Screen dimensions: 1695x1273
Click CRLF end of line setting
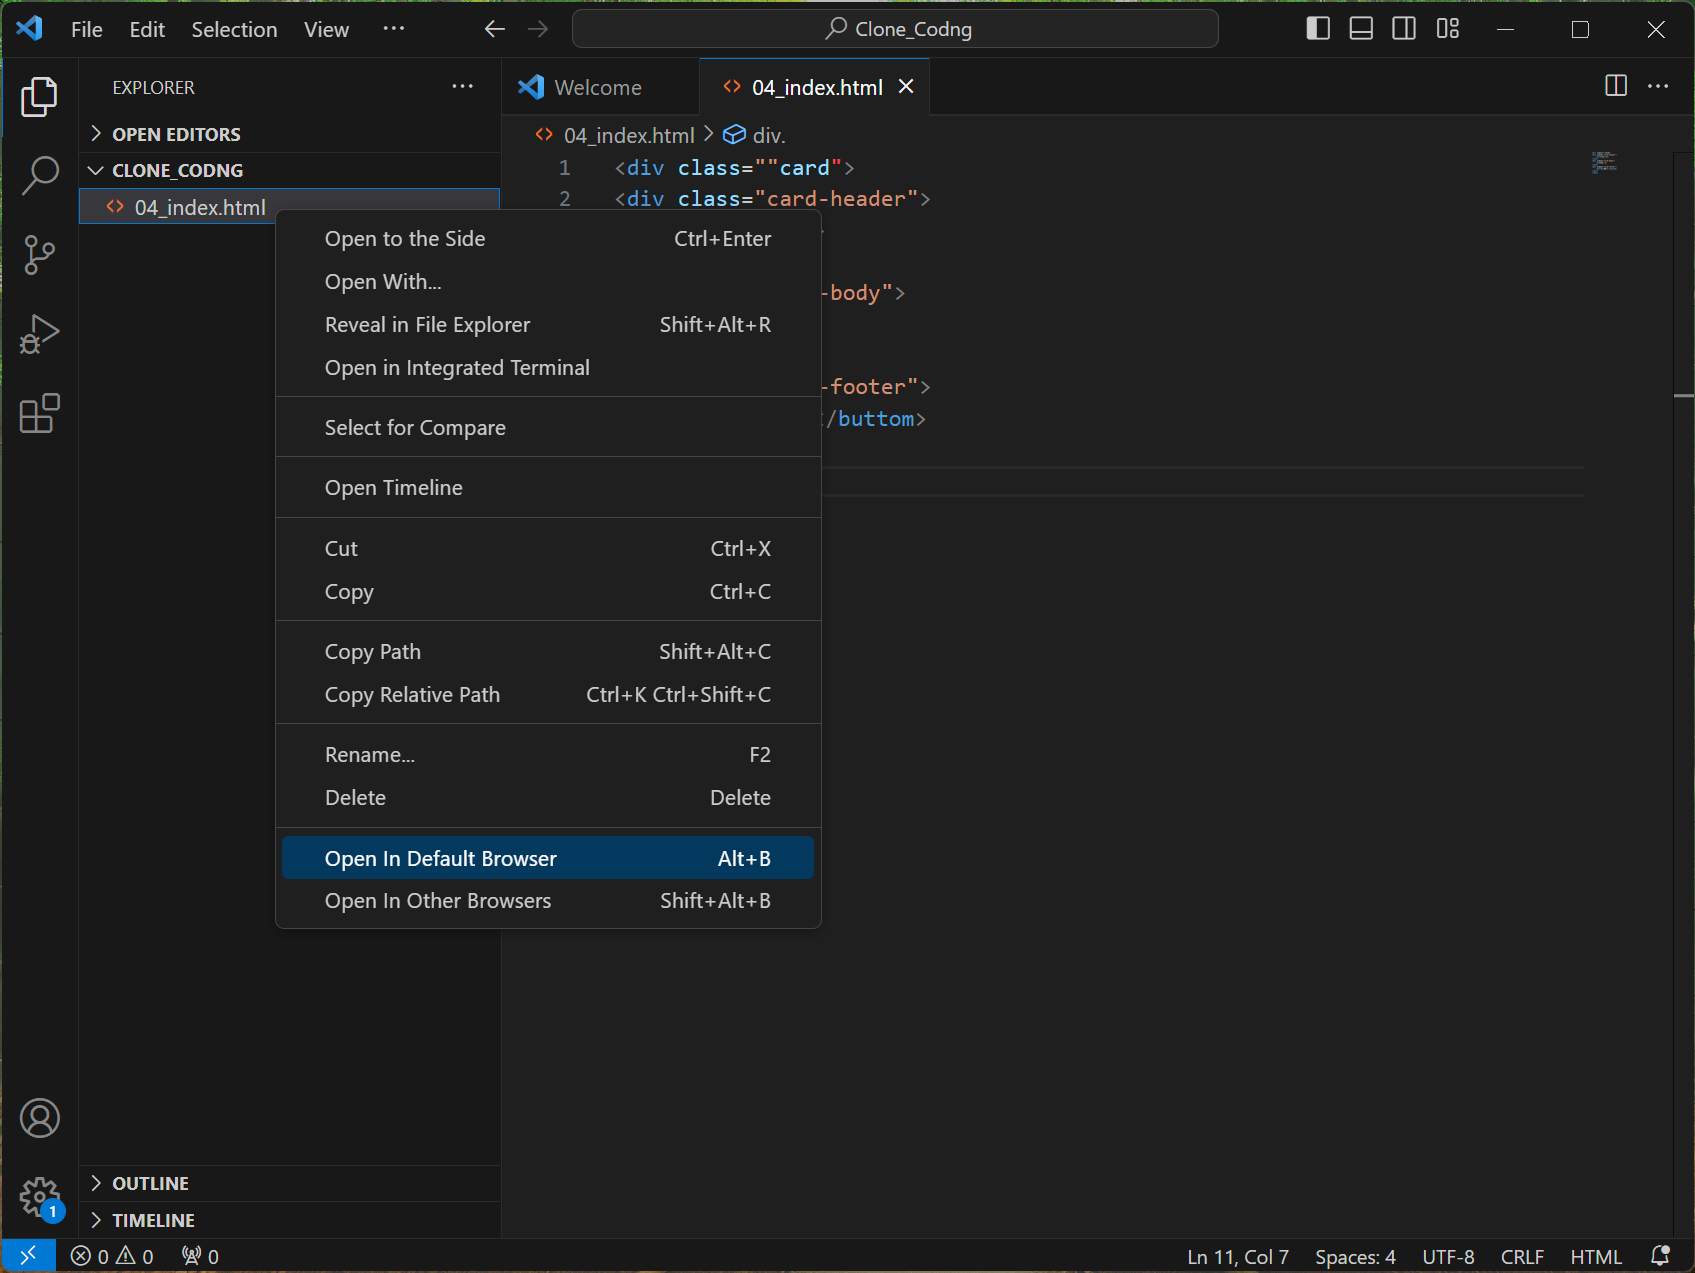point(1522,1256)
